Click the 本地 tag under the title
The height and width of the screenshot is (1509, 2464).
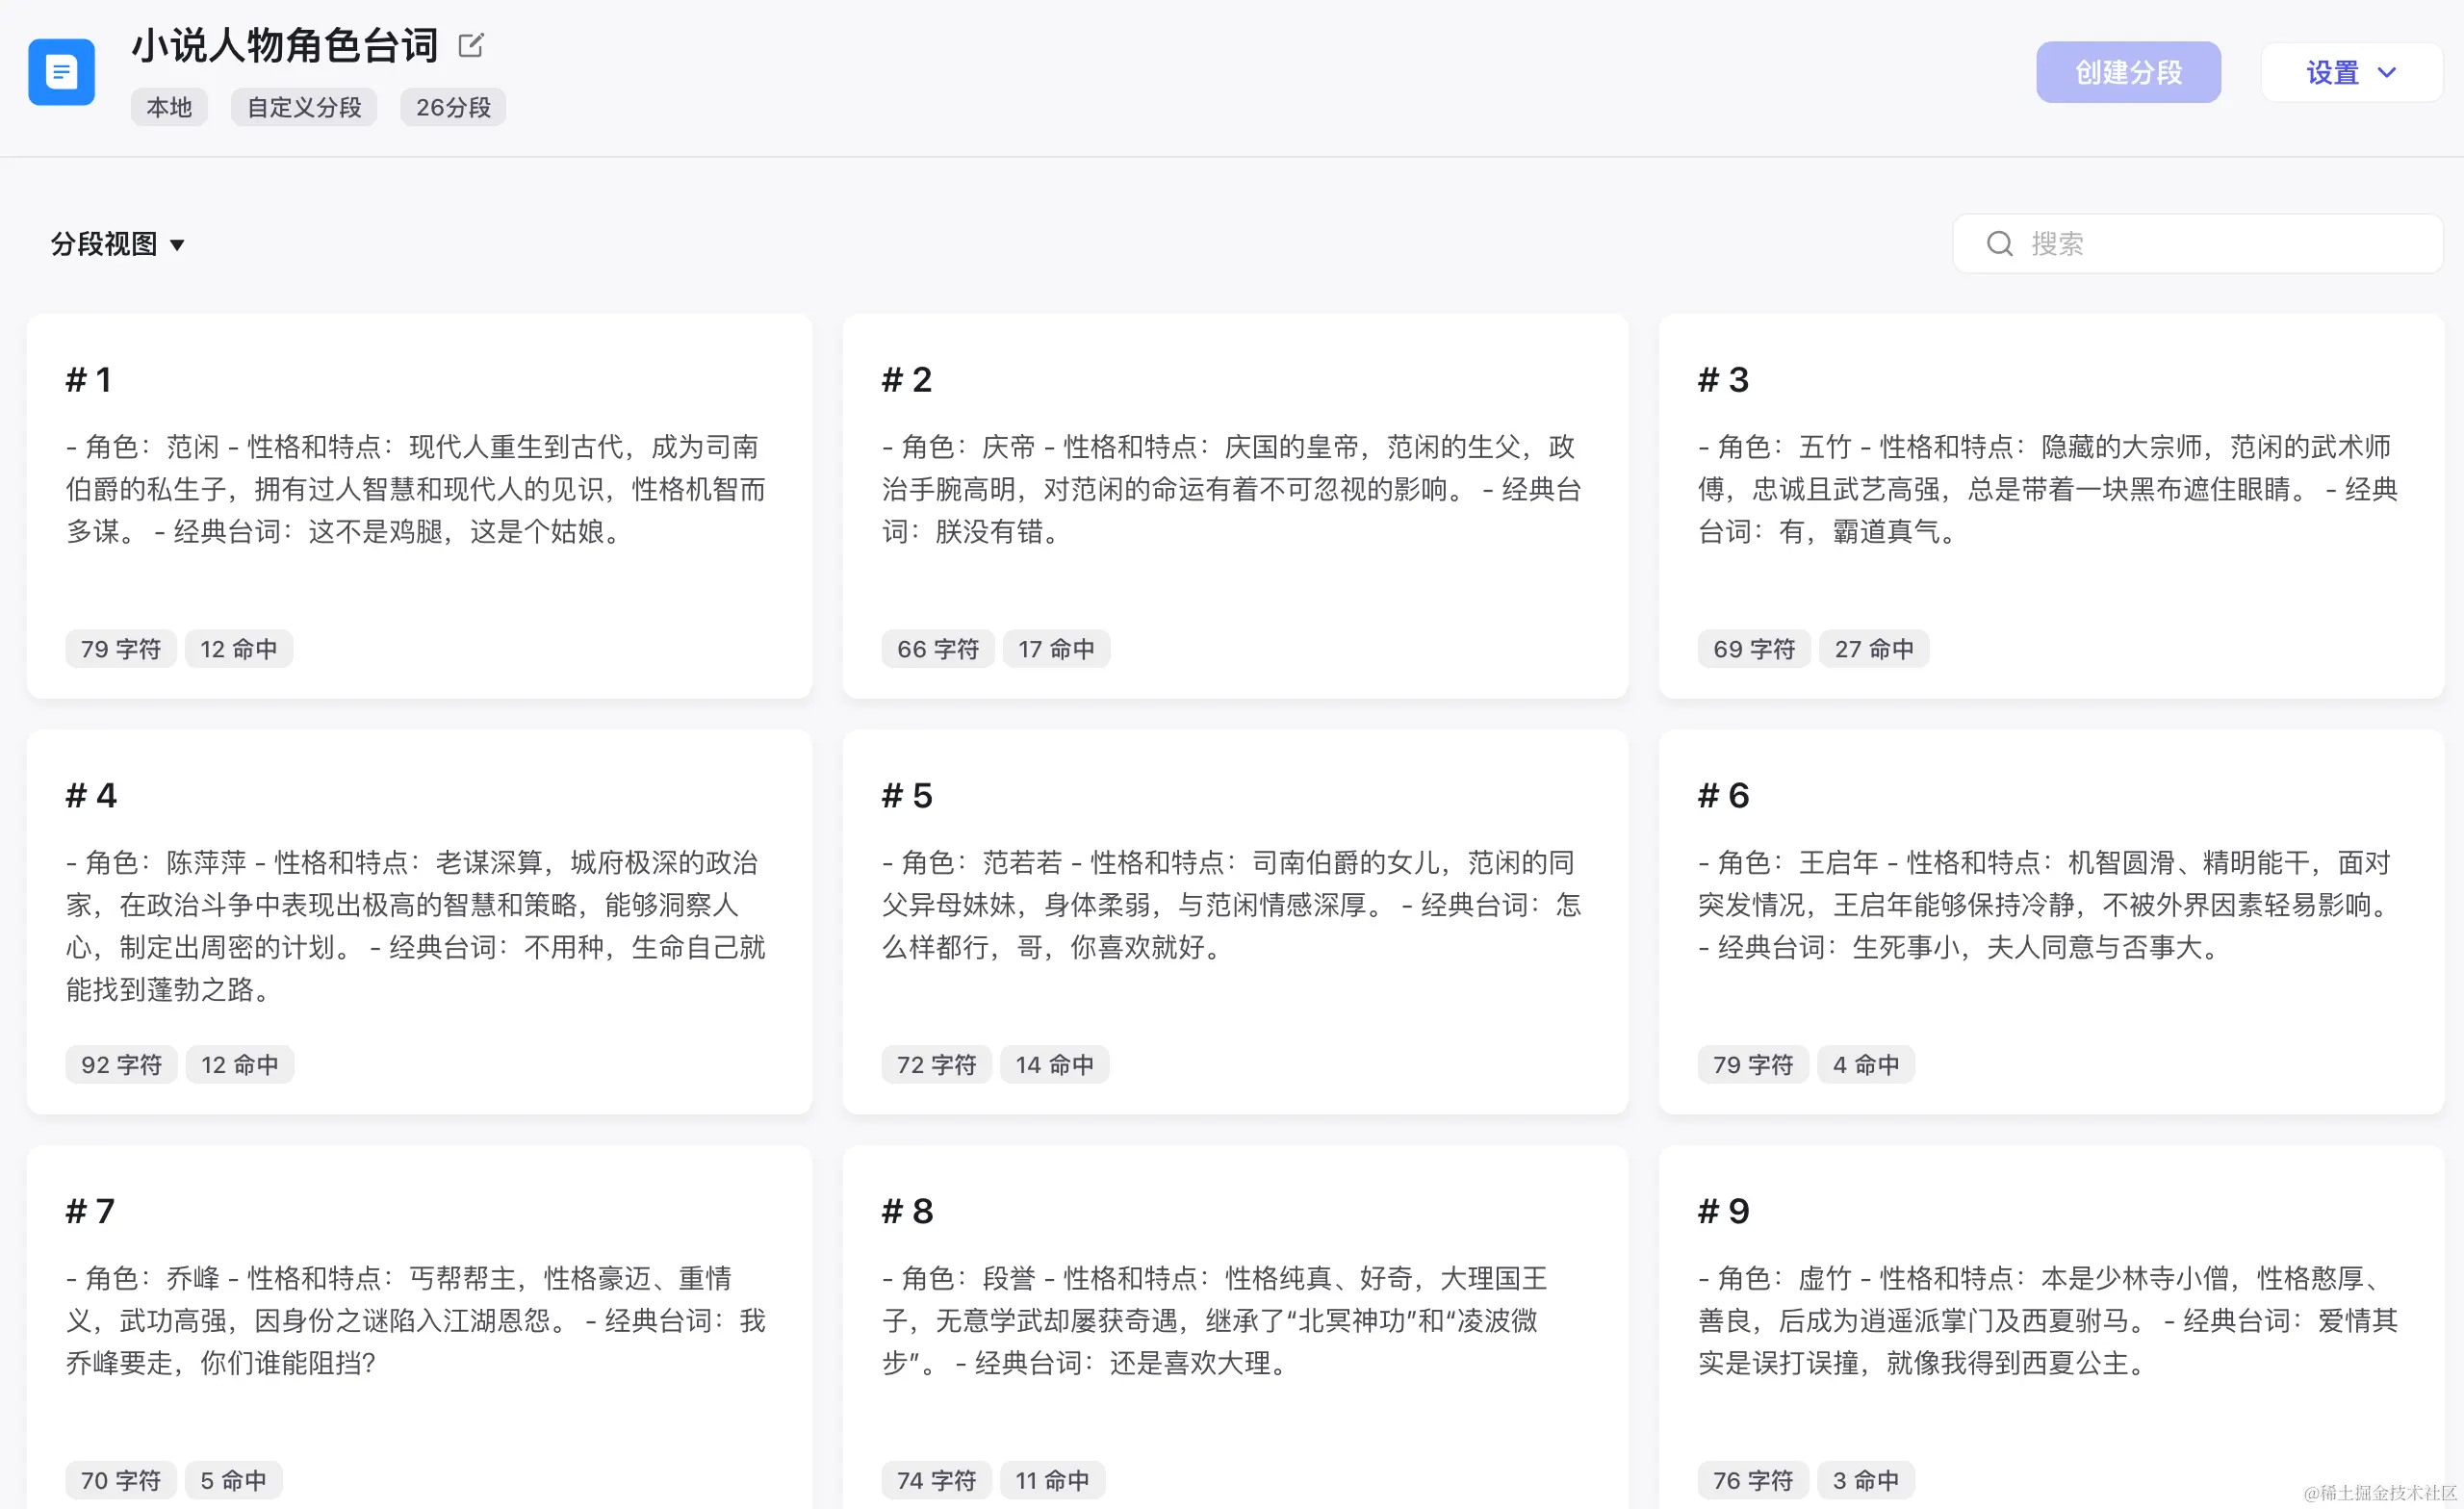pyautogui.click(x=168, y=107)
